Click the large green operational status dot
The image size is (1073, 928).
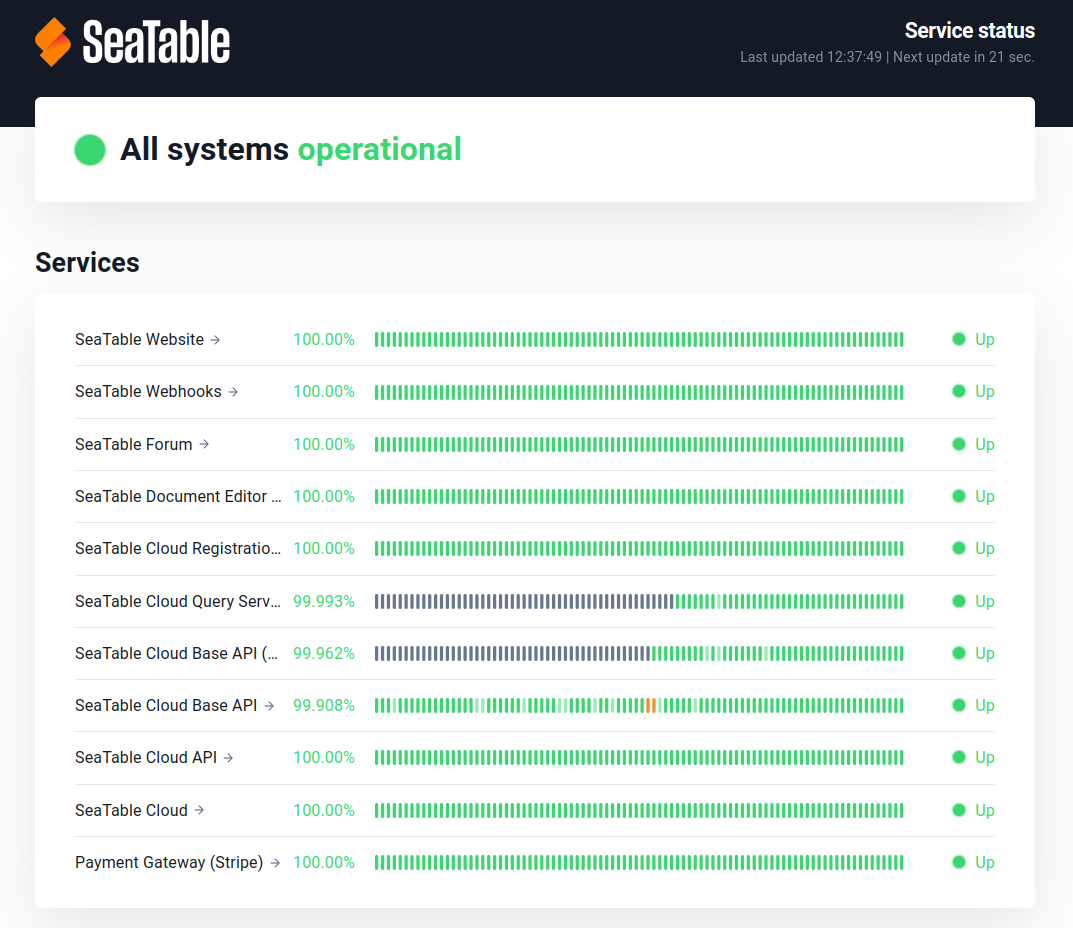pos(90,150)
